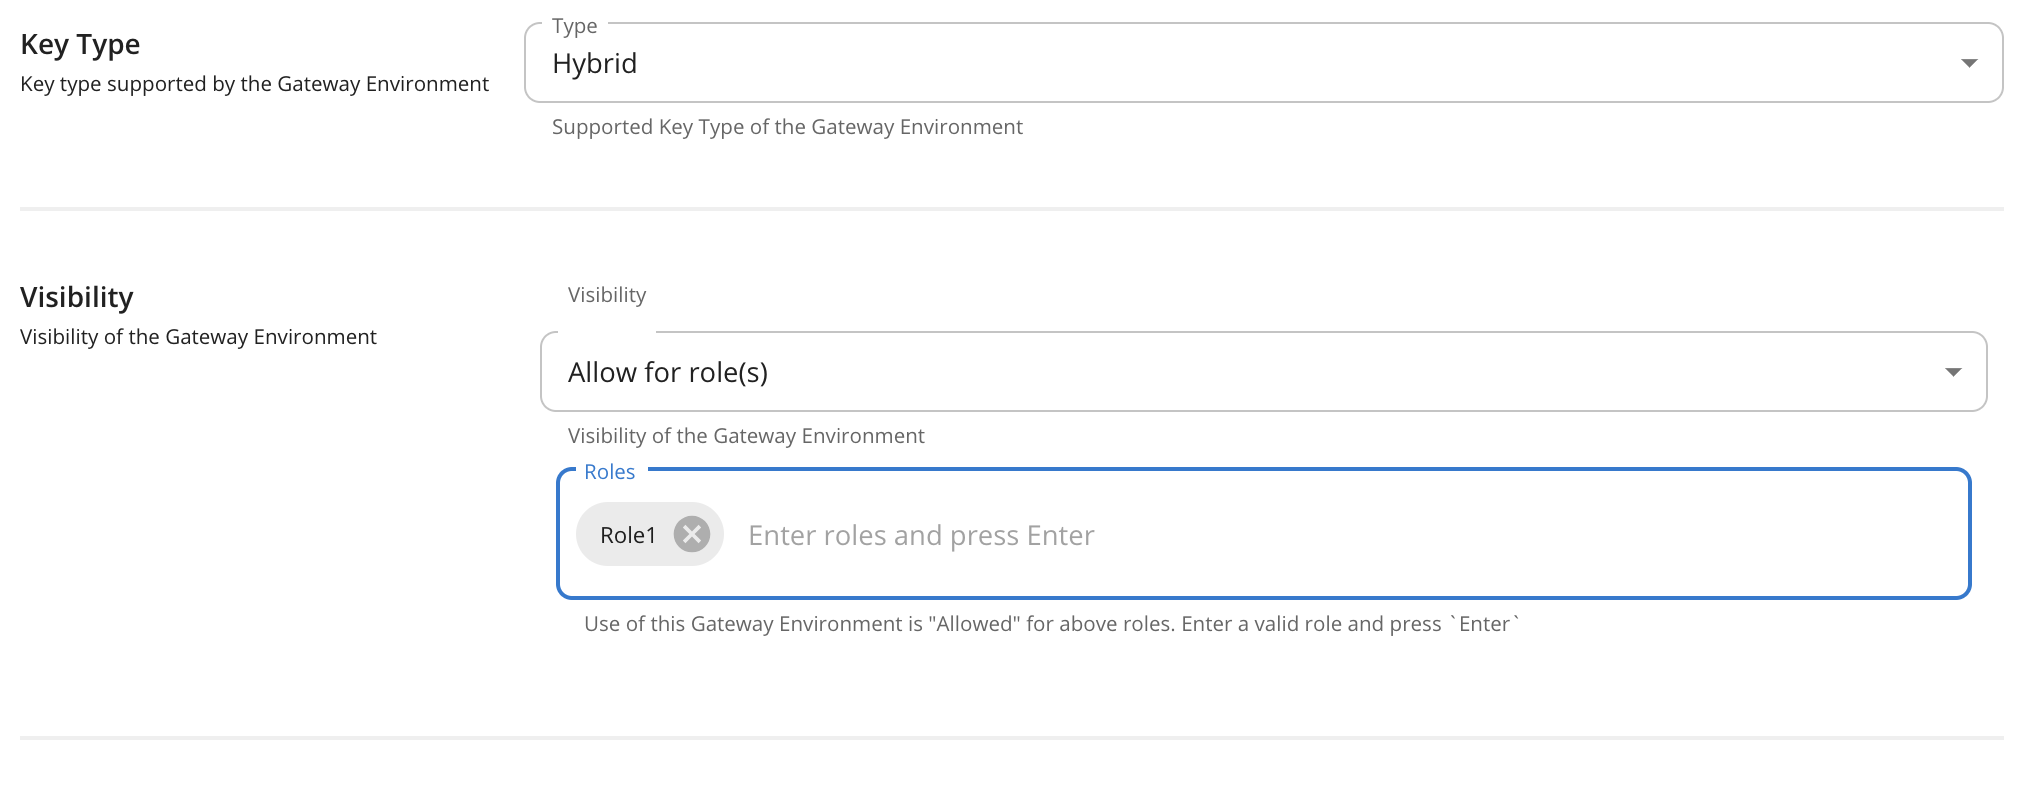
Task: Click 'Supported Key Type of the Gateway Environment' hint
Action: point(787,127)
